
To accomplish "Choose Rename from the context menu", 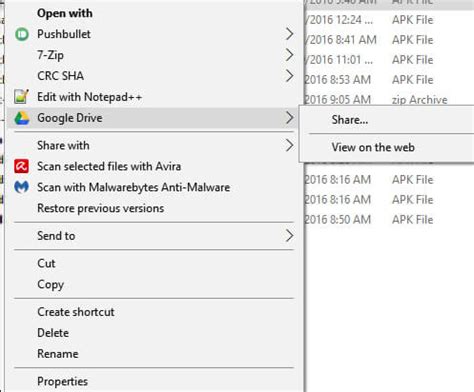I will [154, 354].
